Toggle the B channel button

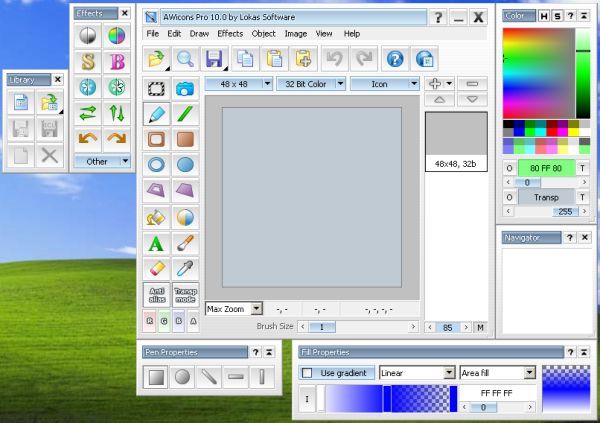pyautogui.click(x=179, y=321)
